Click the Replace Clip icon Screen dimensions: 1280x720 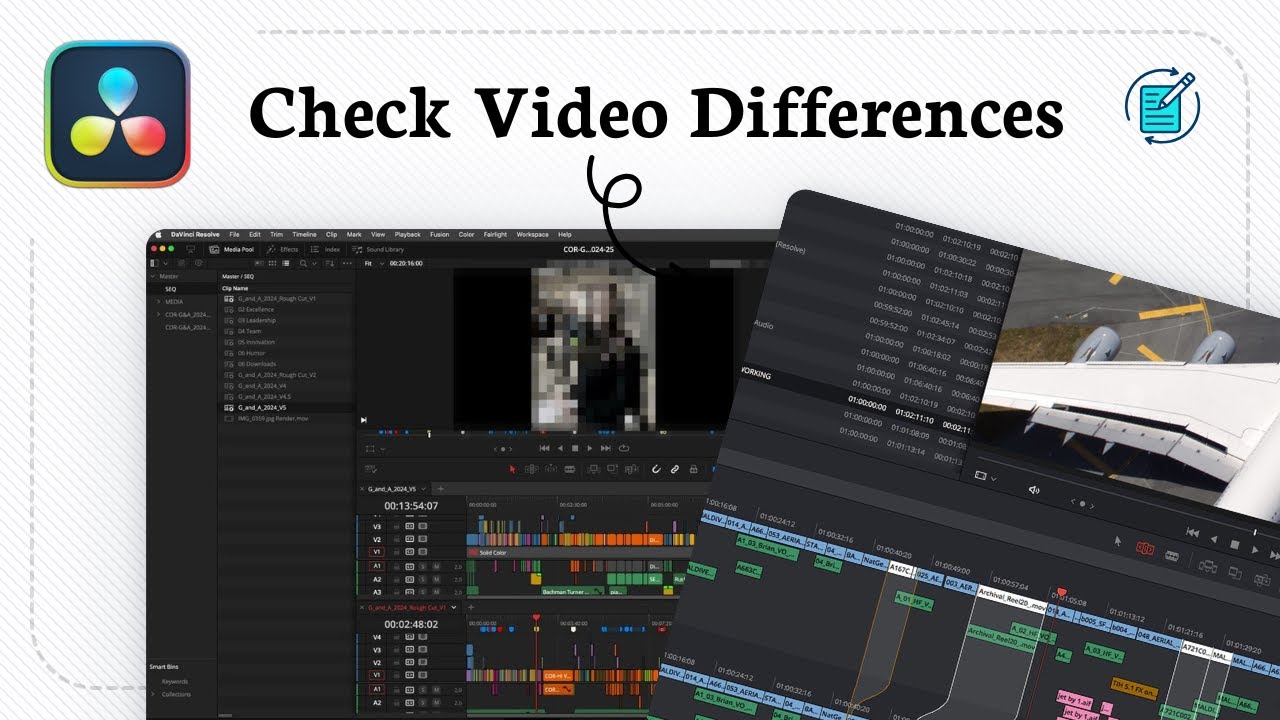tap(632, 469)
